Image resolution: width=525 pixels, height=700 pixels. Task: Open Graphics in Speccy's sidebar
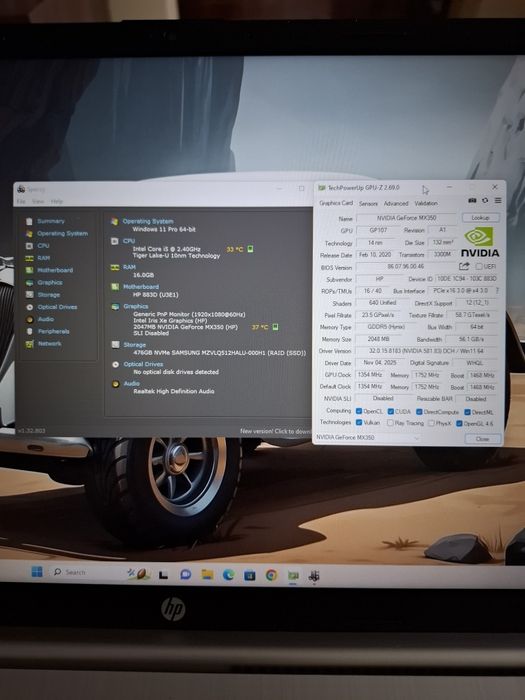click(50, 283)
